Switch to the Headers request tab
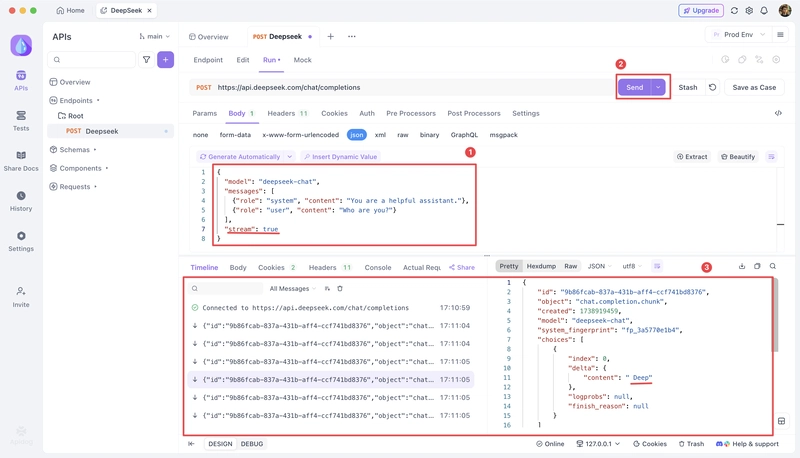The image size is (800, 458). (x=288, y=113)
